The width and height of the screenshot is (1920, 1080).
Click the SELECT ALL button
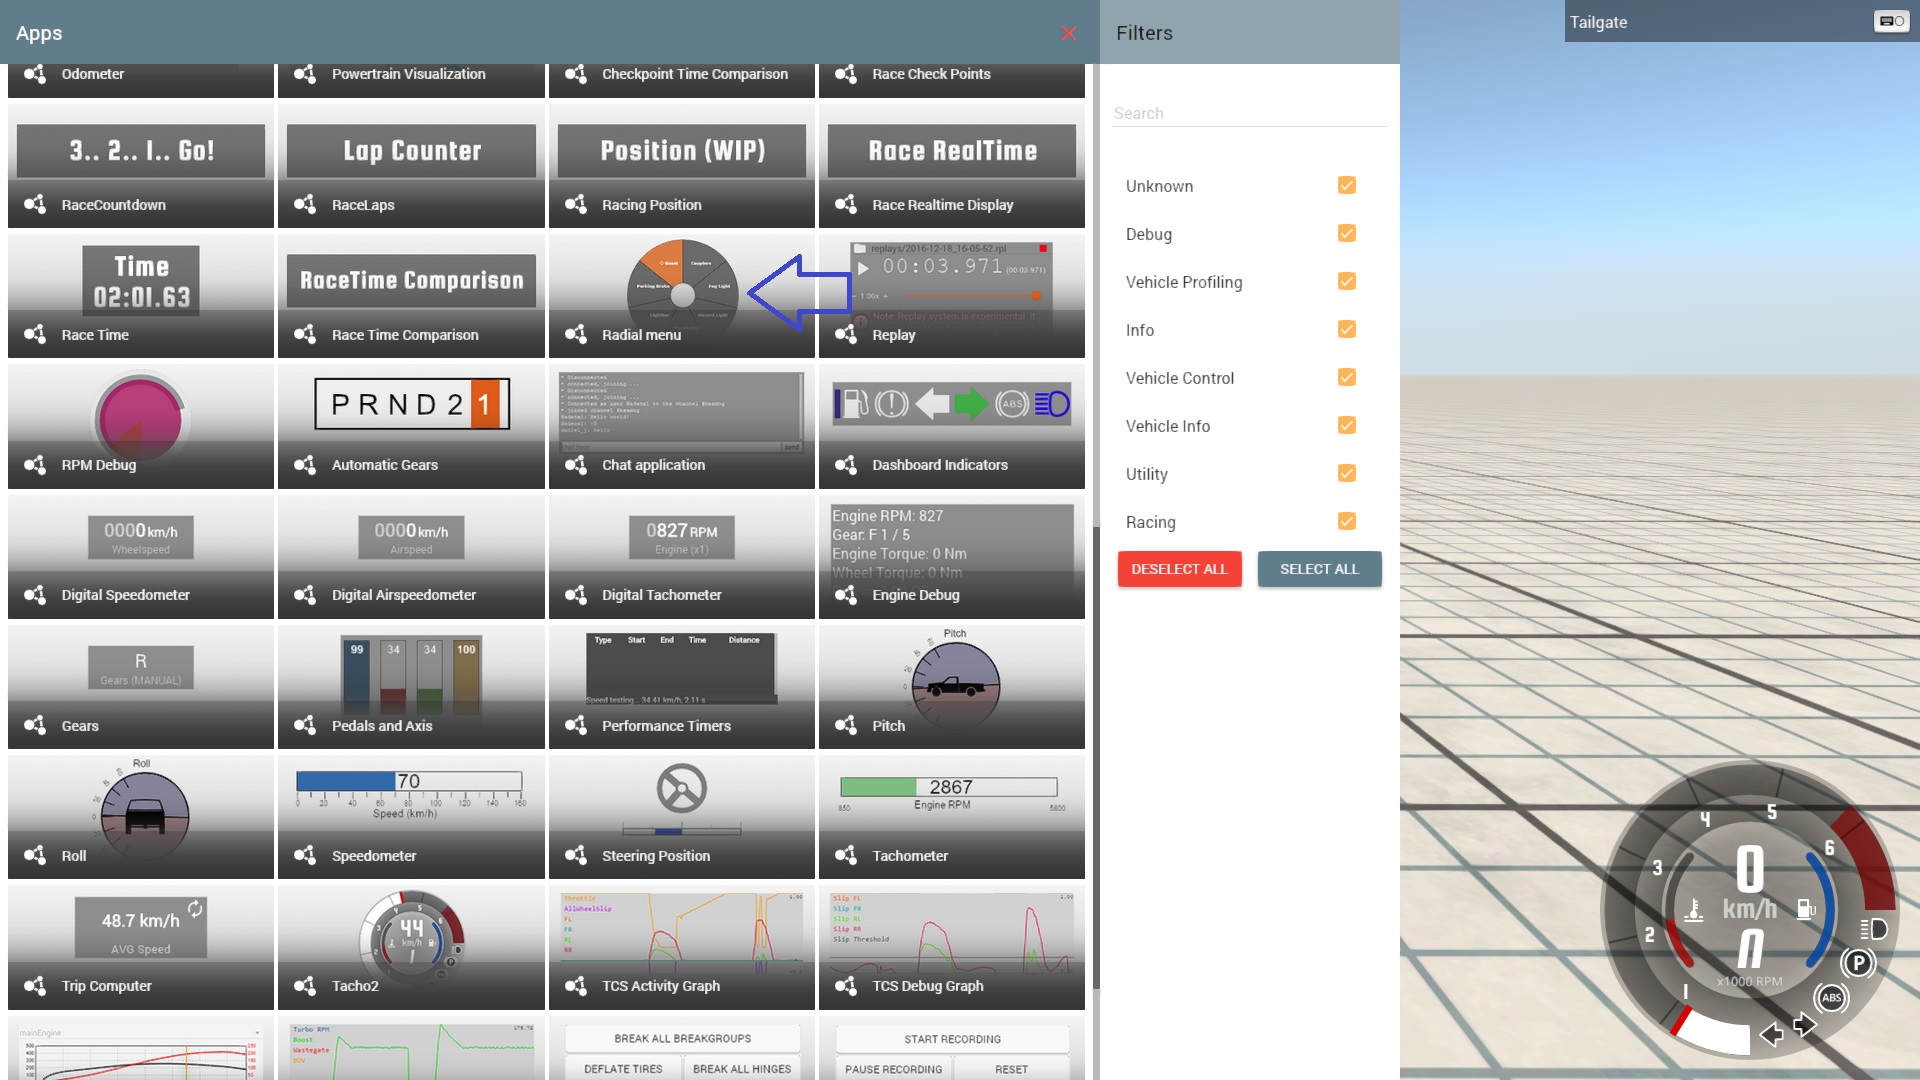point(1319,569)
